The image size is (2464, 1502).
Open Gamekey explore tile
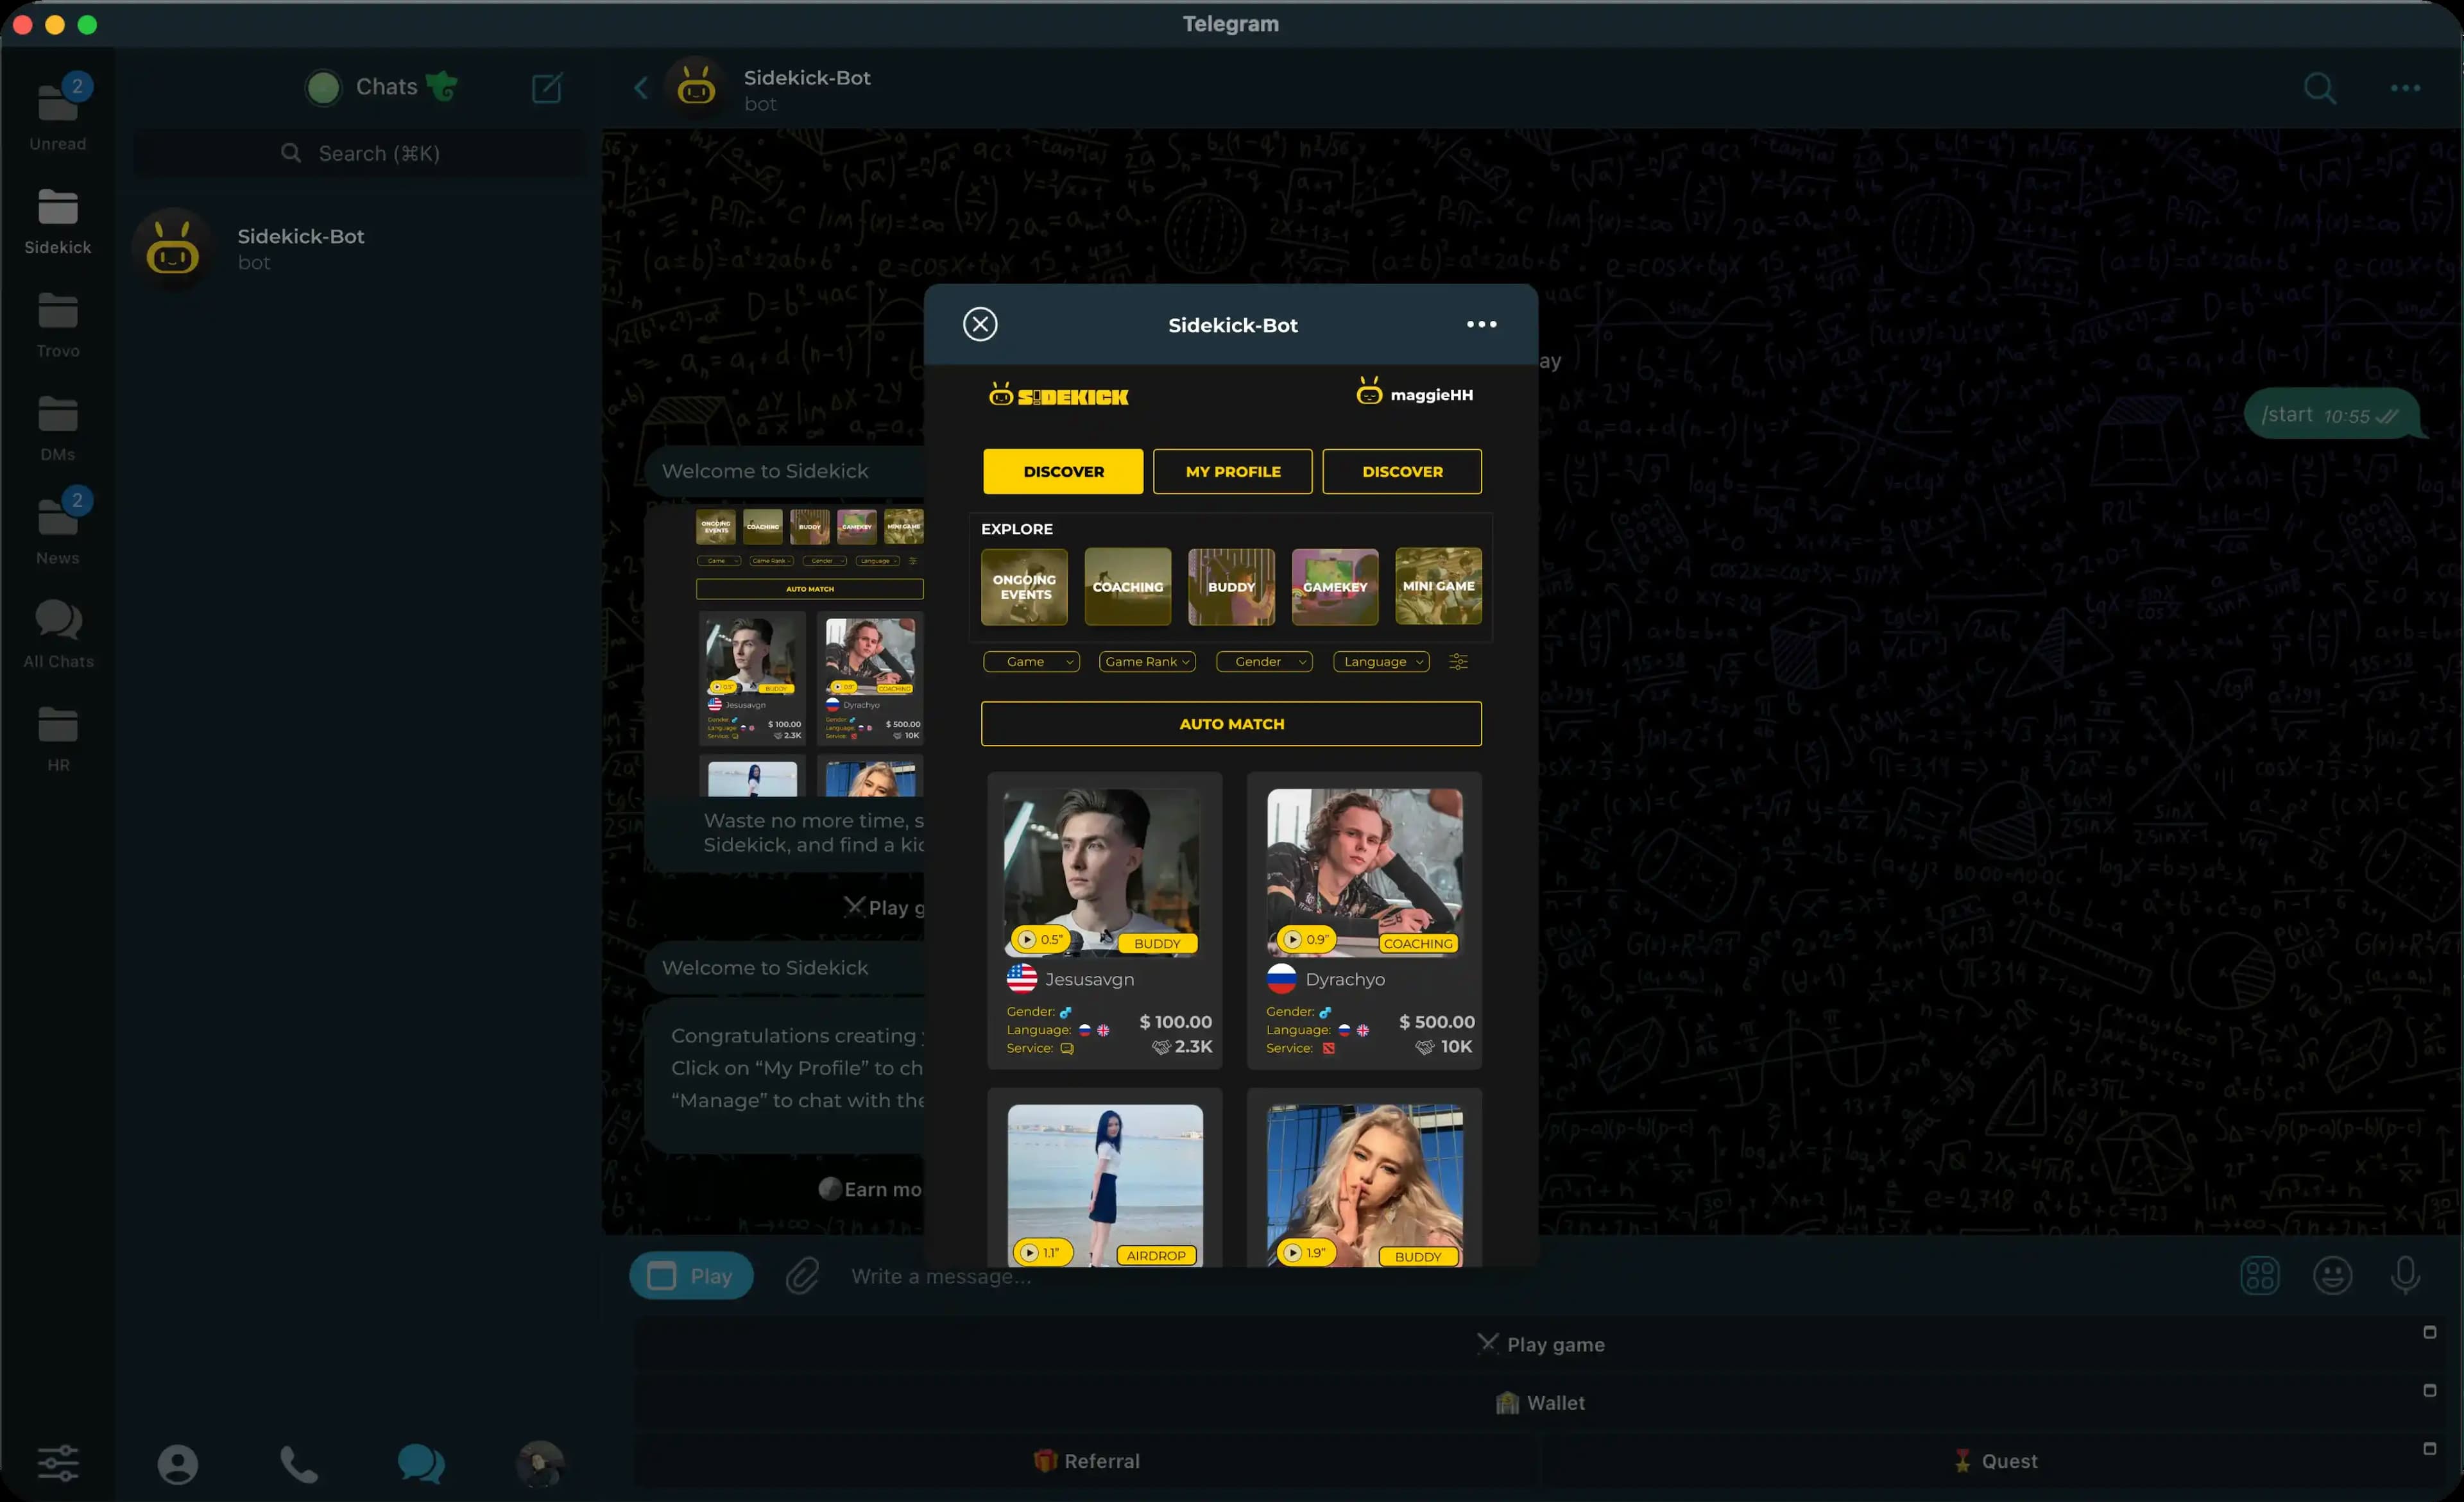pyautogui.click(x=1335, y=586)
